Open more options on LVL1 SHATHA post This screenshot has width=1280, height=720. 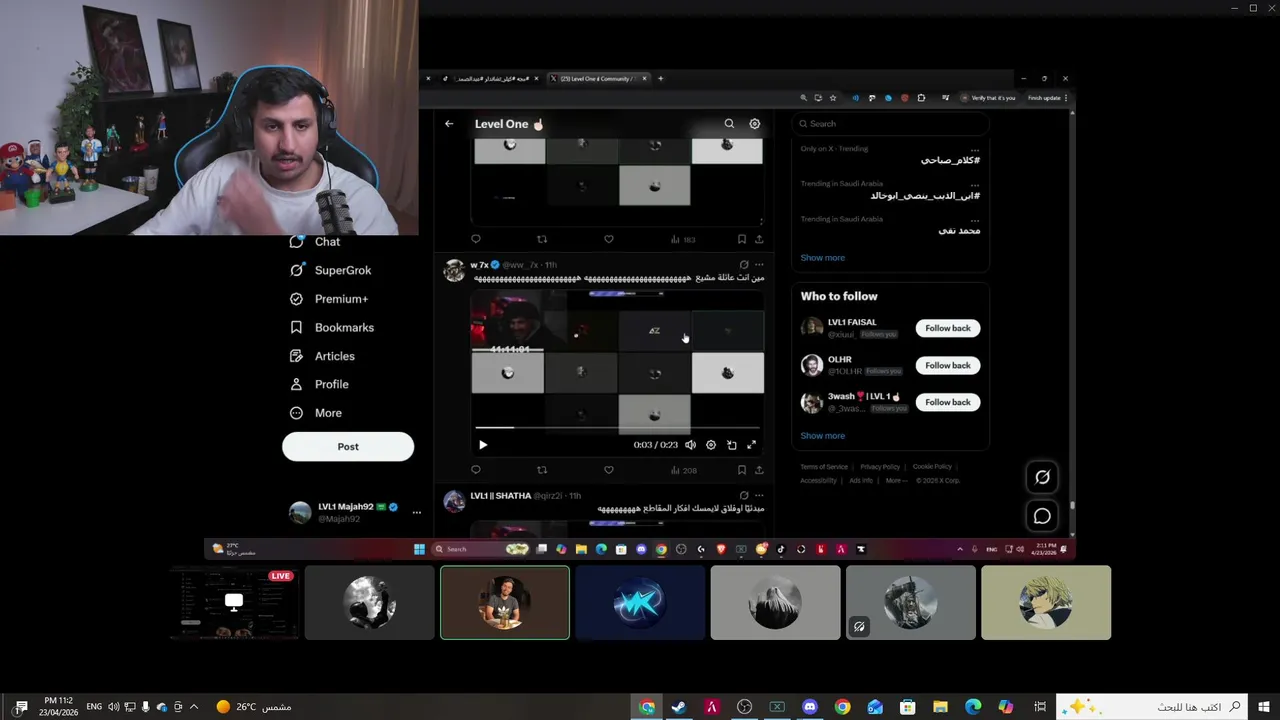(x=759, y=495)
